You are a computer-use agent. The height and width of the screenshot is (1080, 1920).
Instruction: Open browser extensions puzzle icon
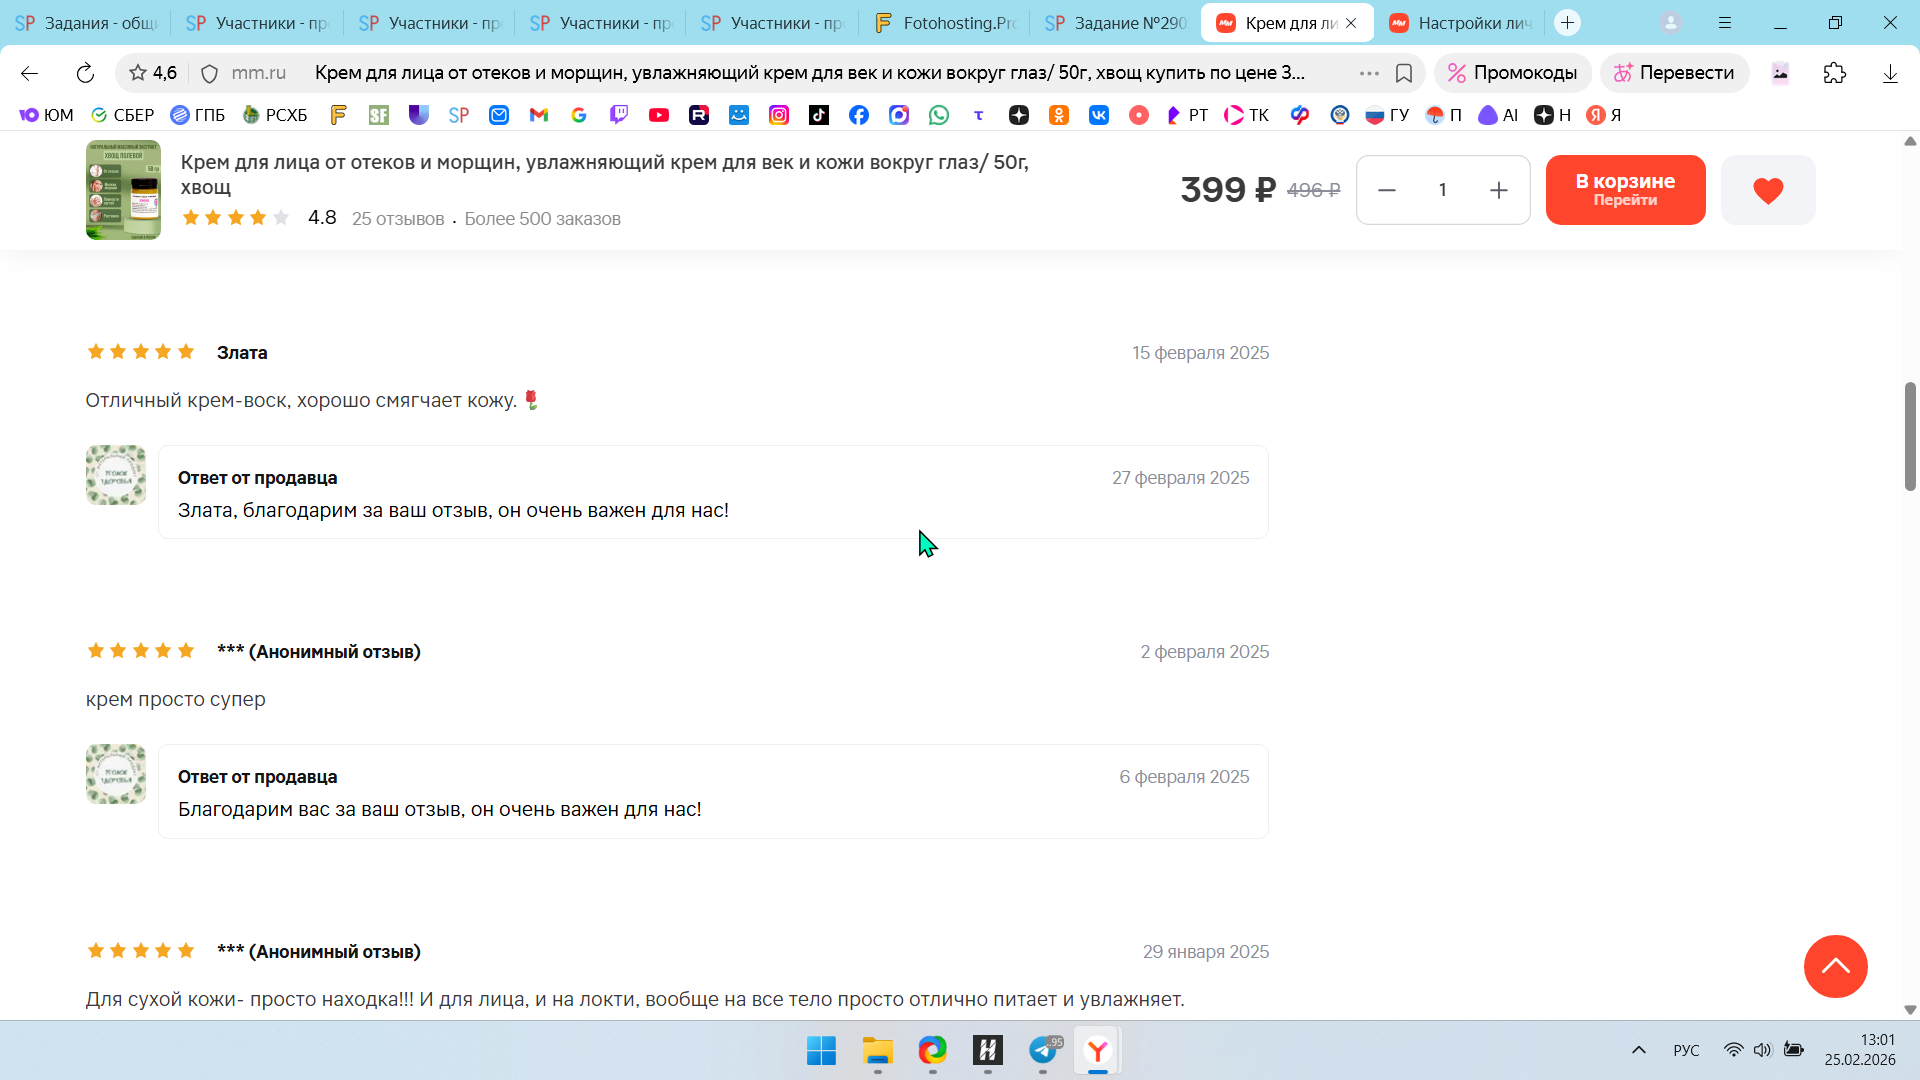(x=1834, y=73)
